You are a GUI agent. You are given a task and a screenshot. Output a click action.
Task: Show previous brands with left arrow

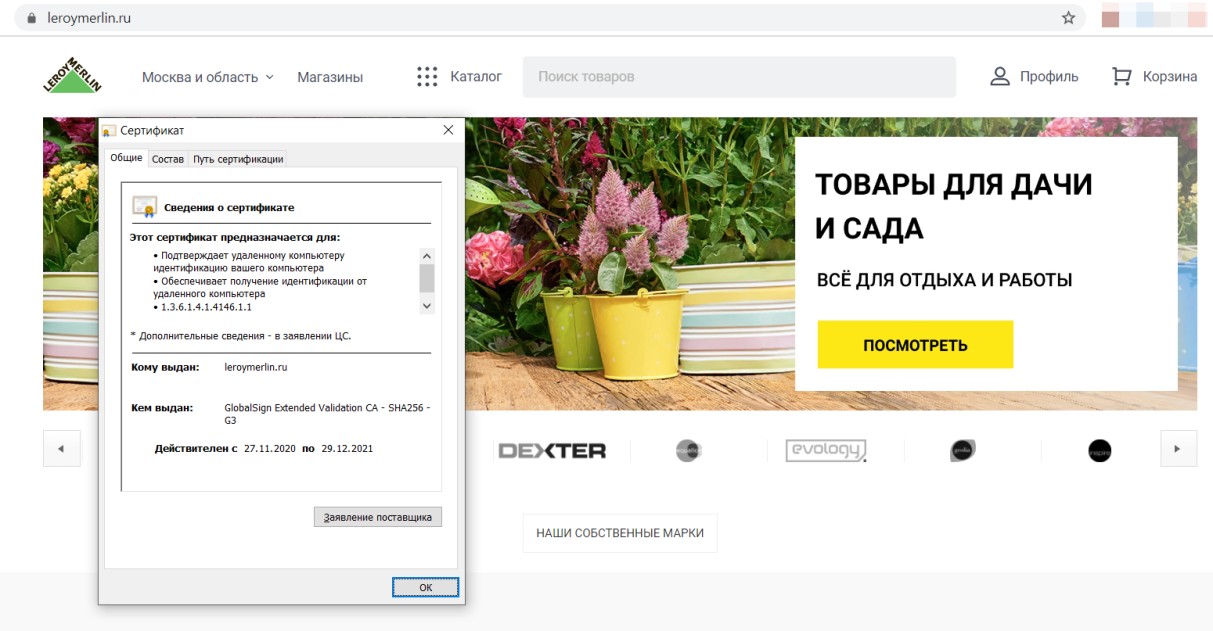point(61,449)
